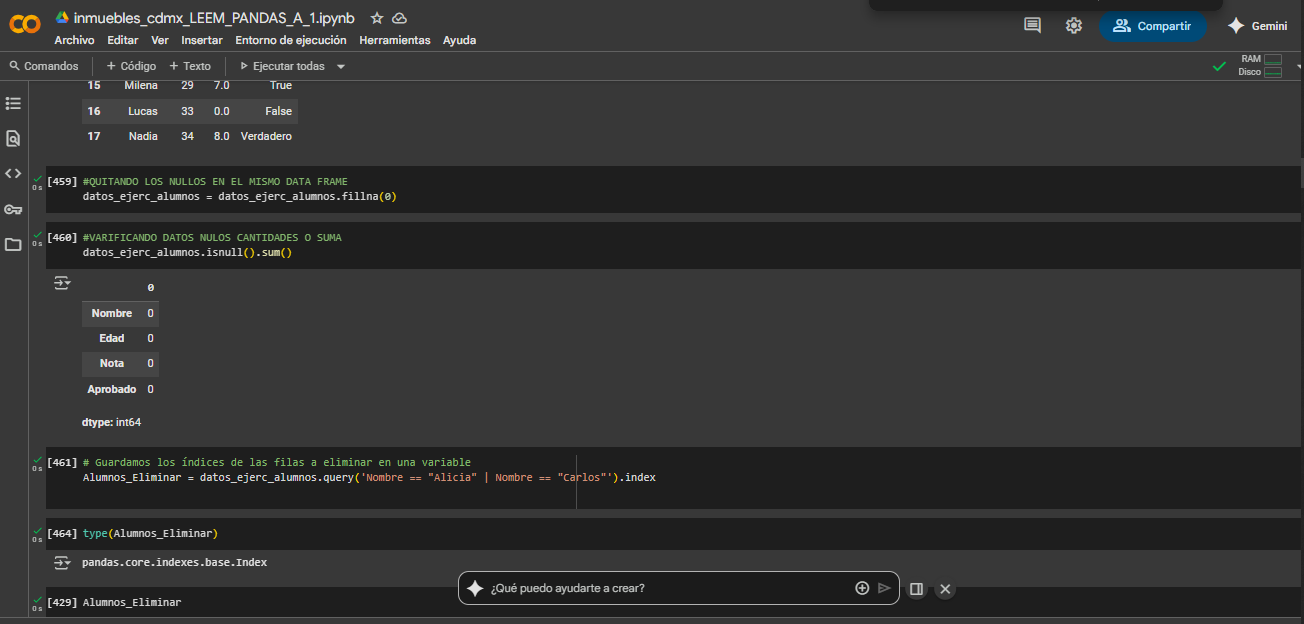Screen dimensions: 1304x624
Task: Click the Lucas row name cell
Action: (x=143, y=111)
